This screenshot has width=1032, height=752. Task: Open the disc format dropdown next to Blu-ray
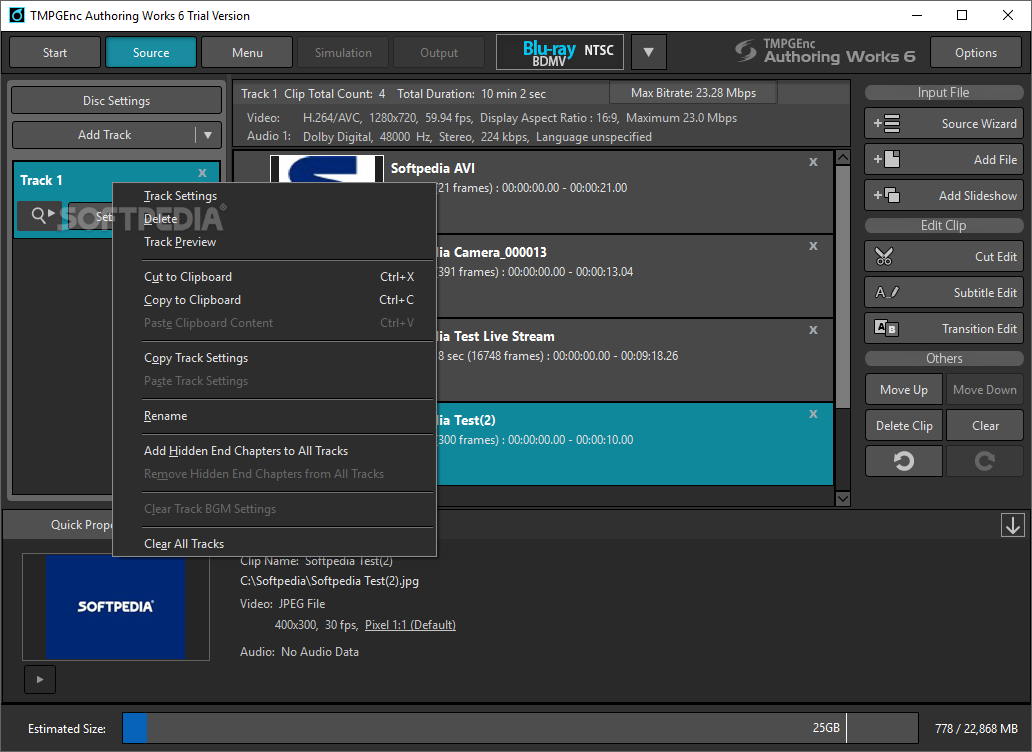648,52
